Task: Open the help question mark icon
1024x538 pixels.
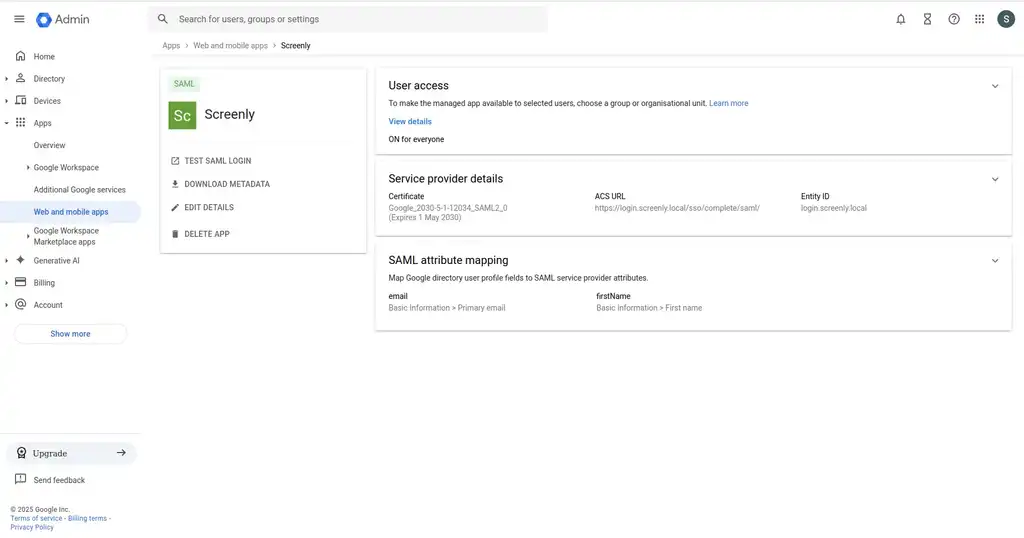Action: pos(954,19)
